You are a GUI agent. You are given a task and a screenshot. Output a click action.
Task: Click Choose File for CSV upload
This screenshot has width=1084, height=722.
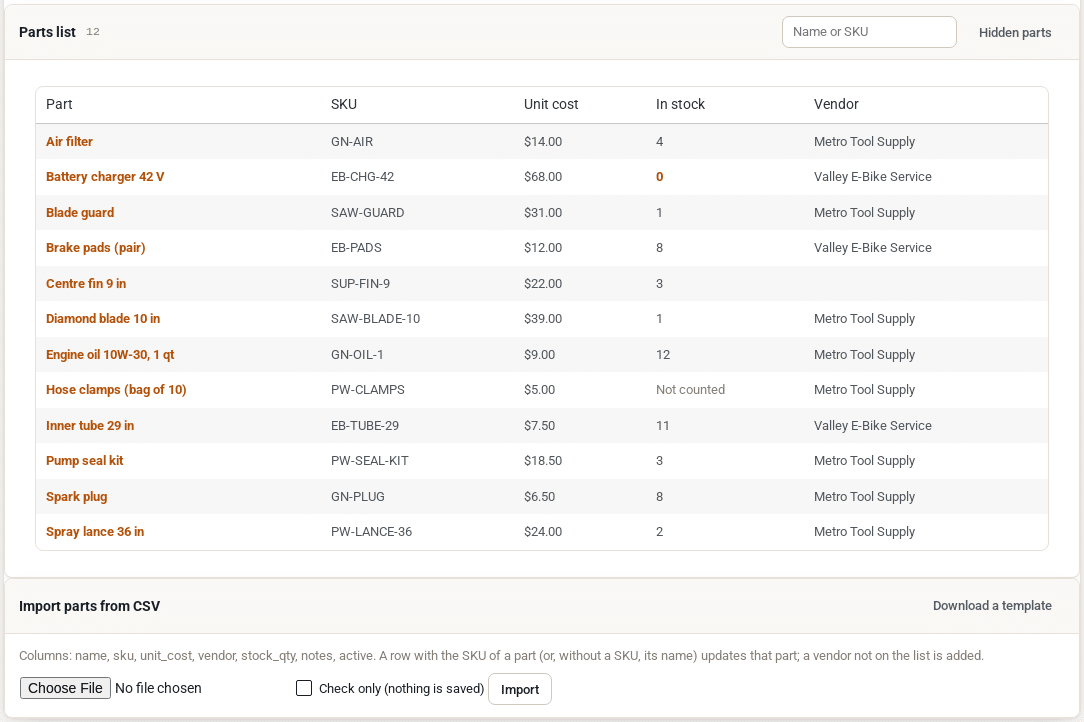pyautogui.click(x=65, y=688)
